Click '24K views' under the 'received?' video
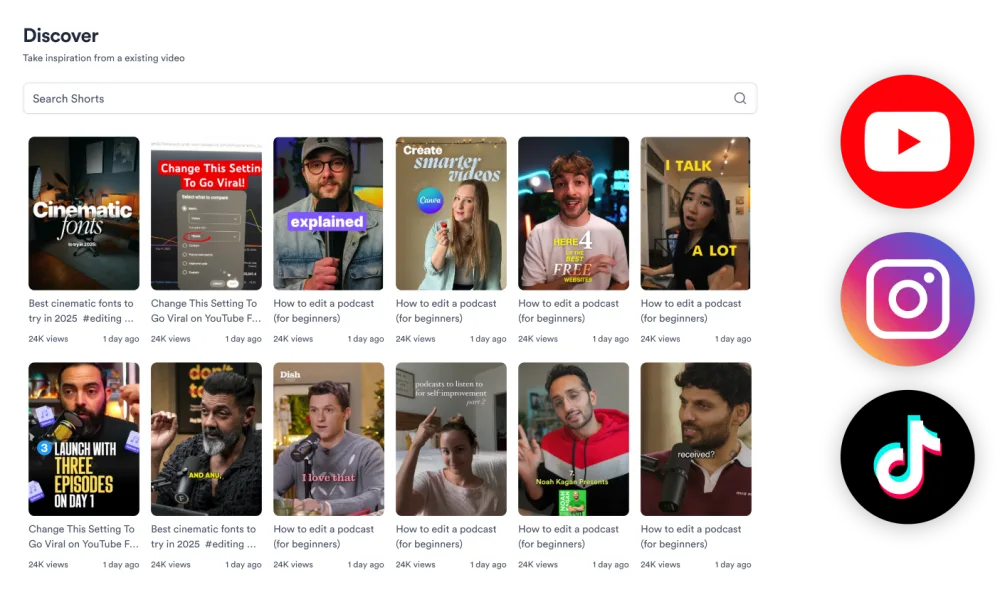The height and width of the screenshot is (600, 1000). 661,565
